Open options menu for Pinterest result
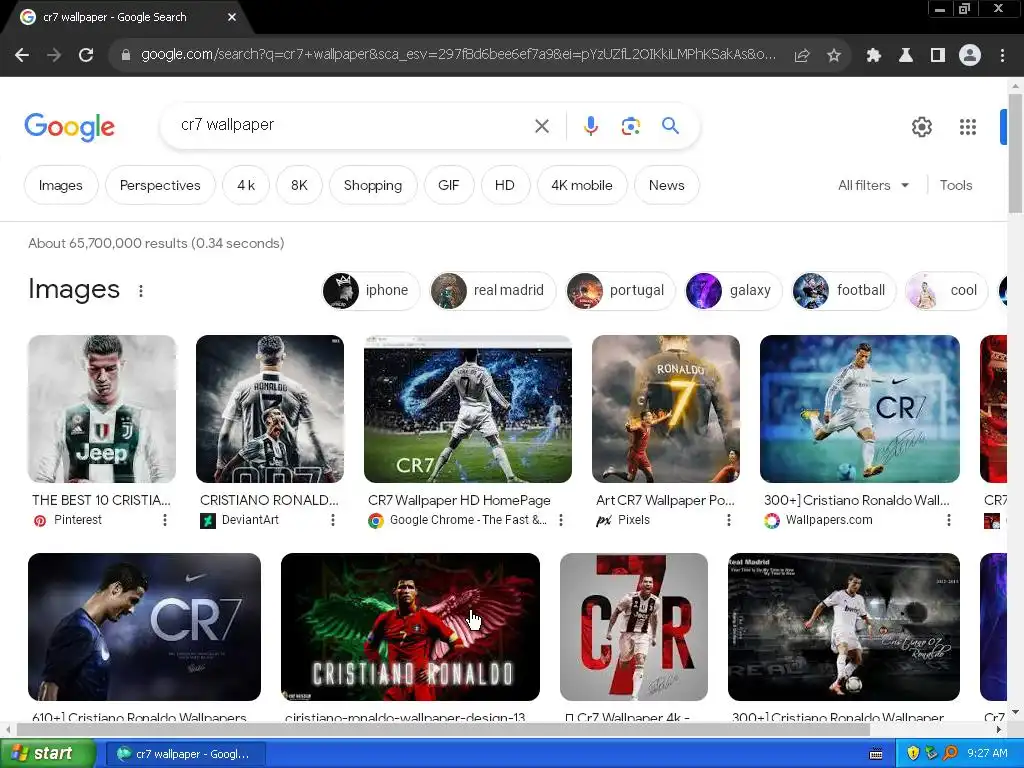The image size is (1024, 768). pyautogui.click(x=165, y=520)
